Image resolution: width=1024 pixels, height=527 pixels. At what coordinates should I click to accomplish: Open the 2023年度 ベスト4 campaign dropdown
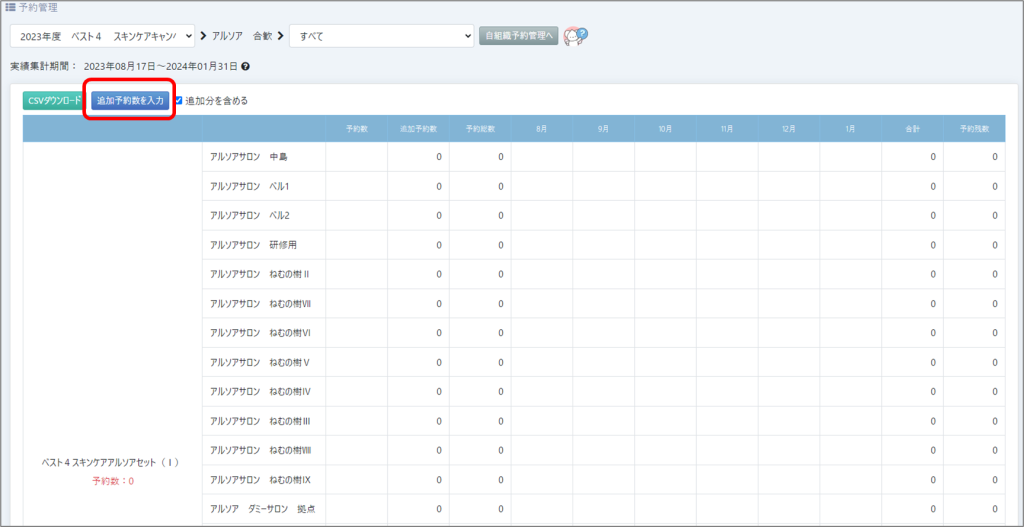102,36
